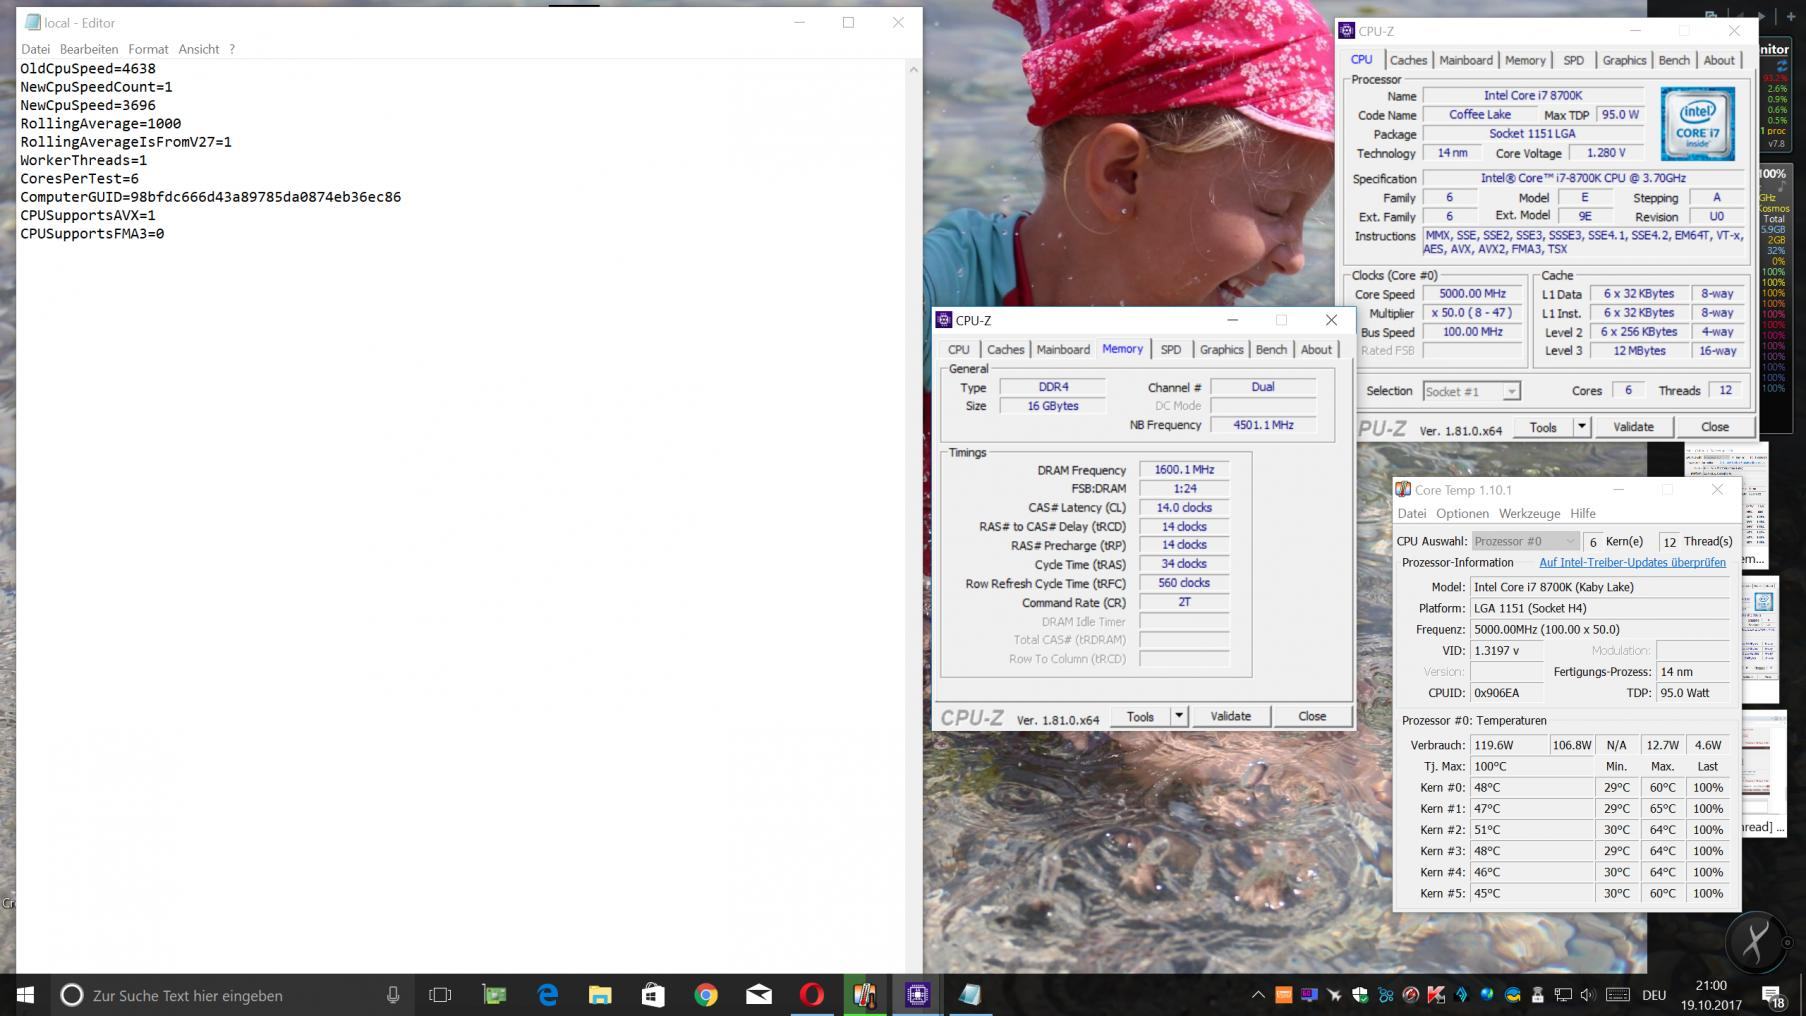Switch to Caches tab in CPU-Z Memory window
This screenshot has width=1806, height=1016.
(1005, 349)
